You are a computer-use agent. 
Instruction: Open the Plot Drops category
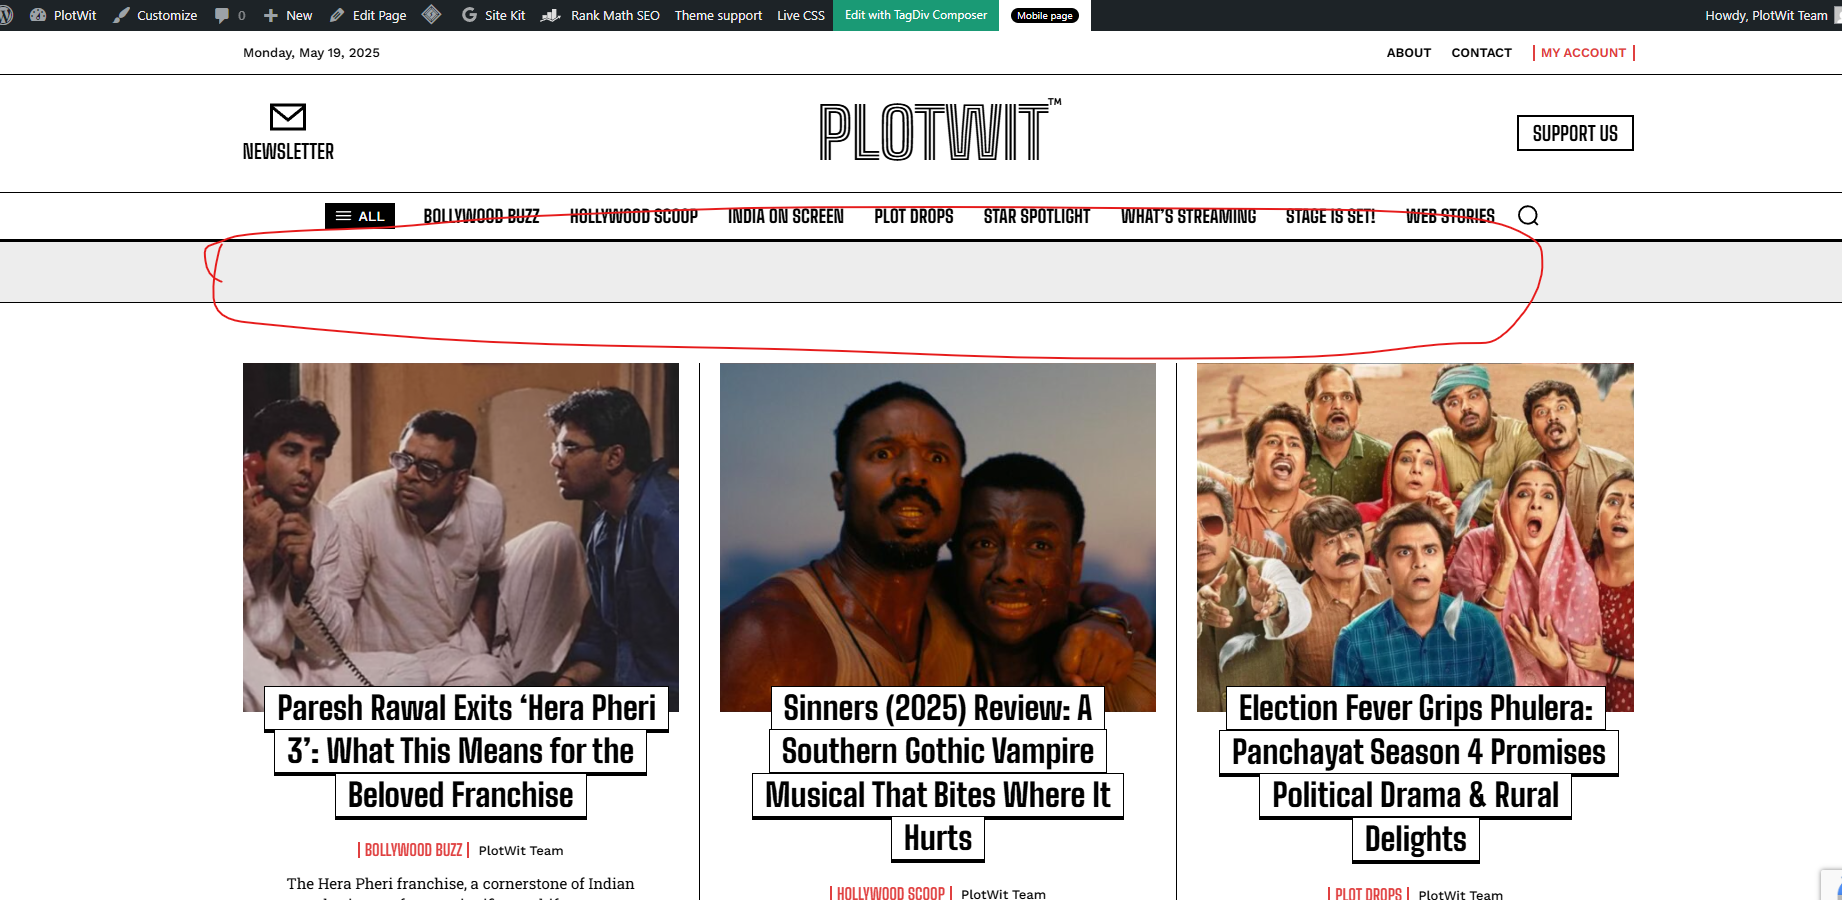coord(914,216)
